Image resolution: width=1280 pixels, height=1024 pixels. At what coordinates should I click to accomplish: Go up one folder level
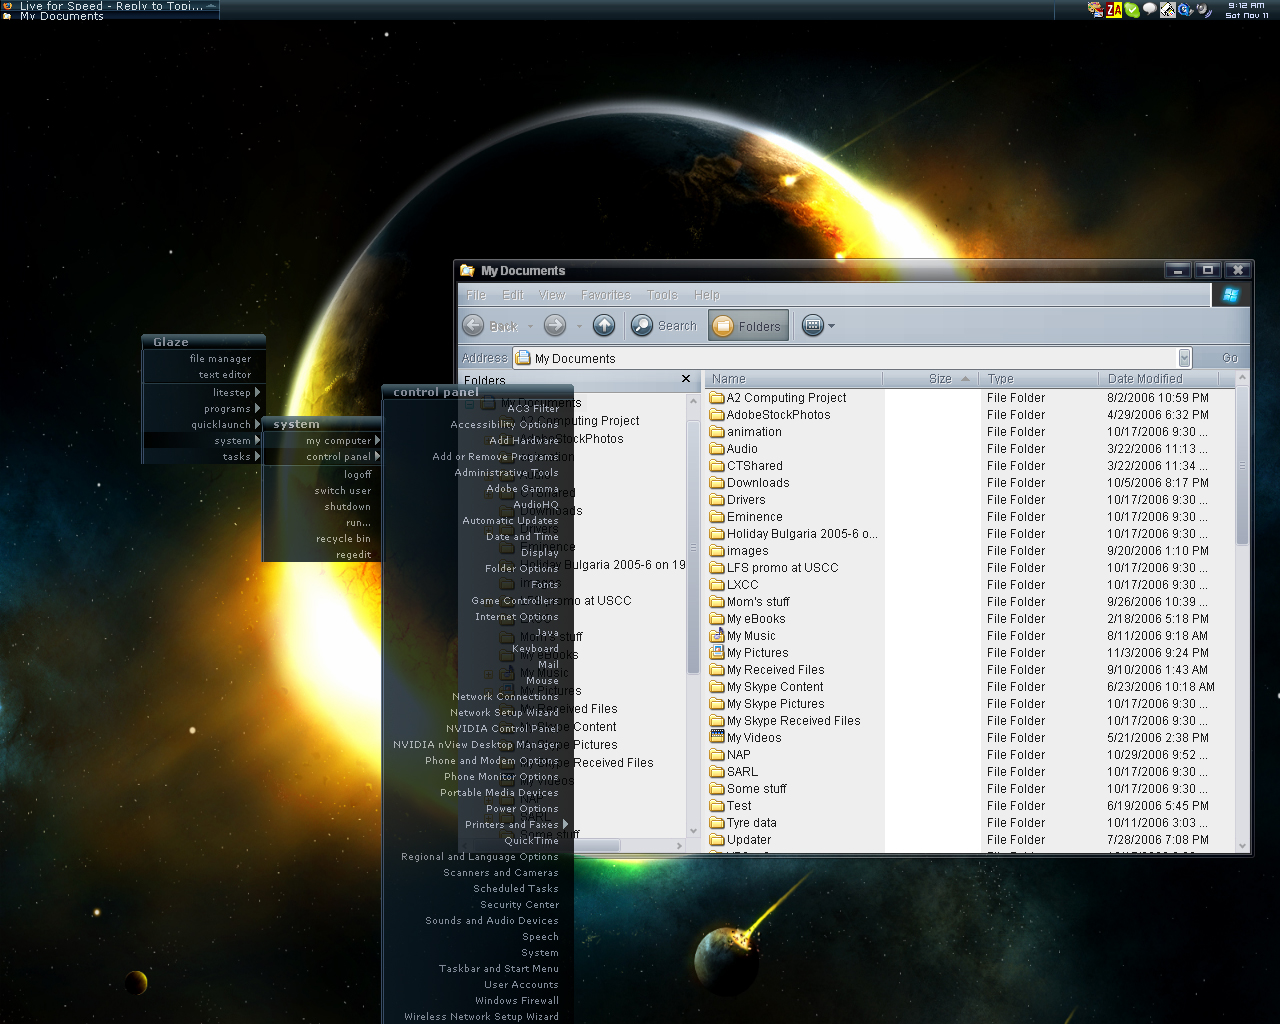pyautogui.click(x=604, y=325)
